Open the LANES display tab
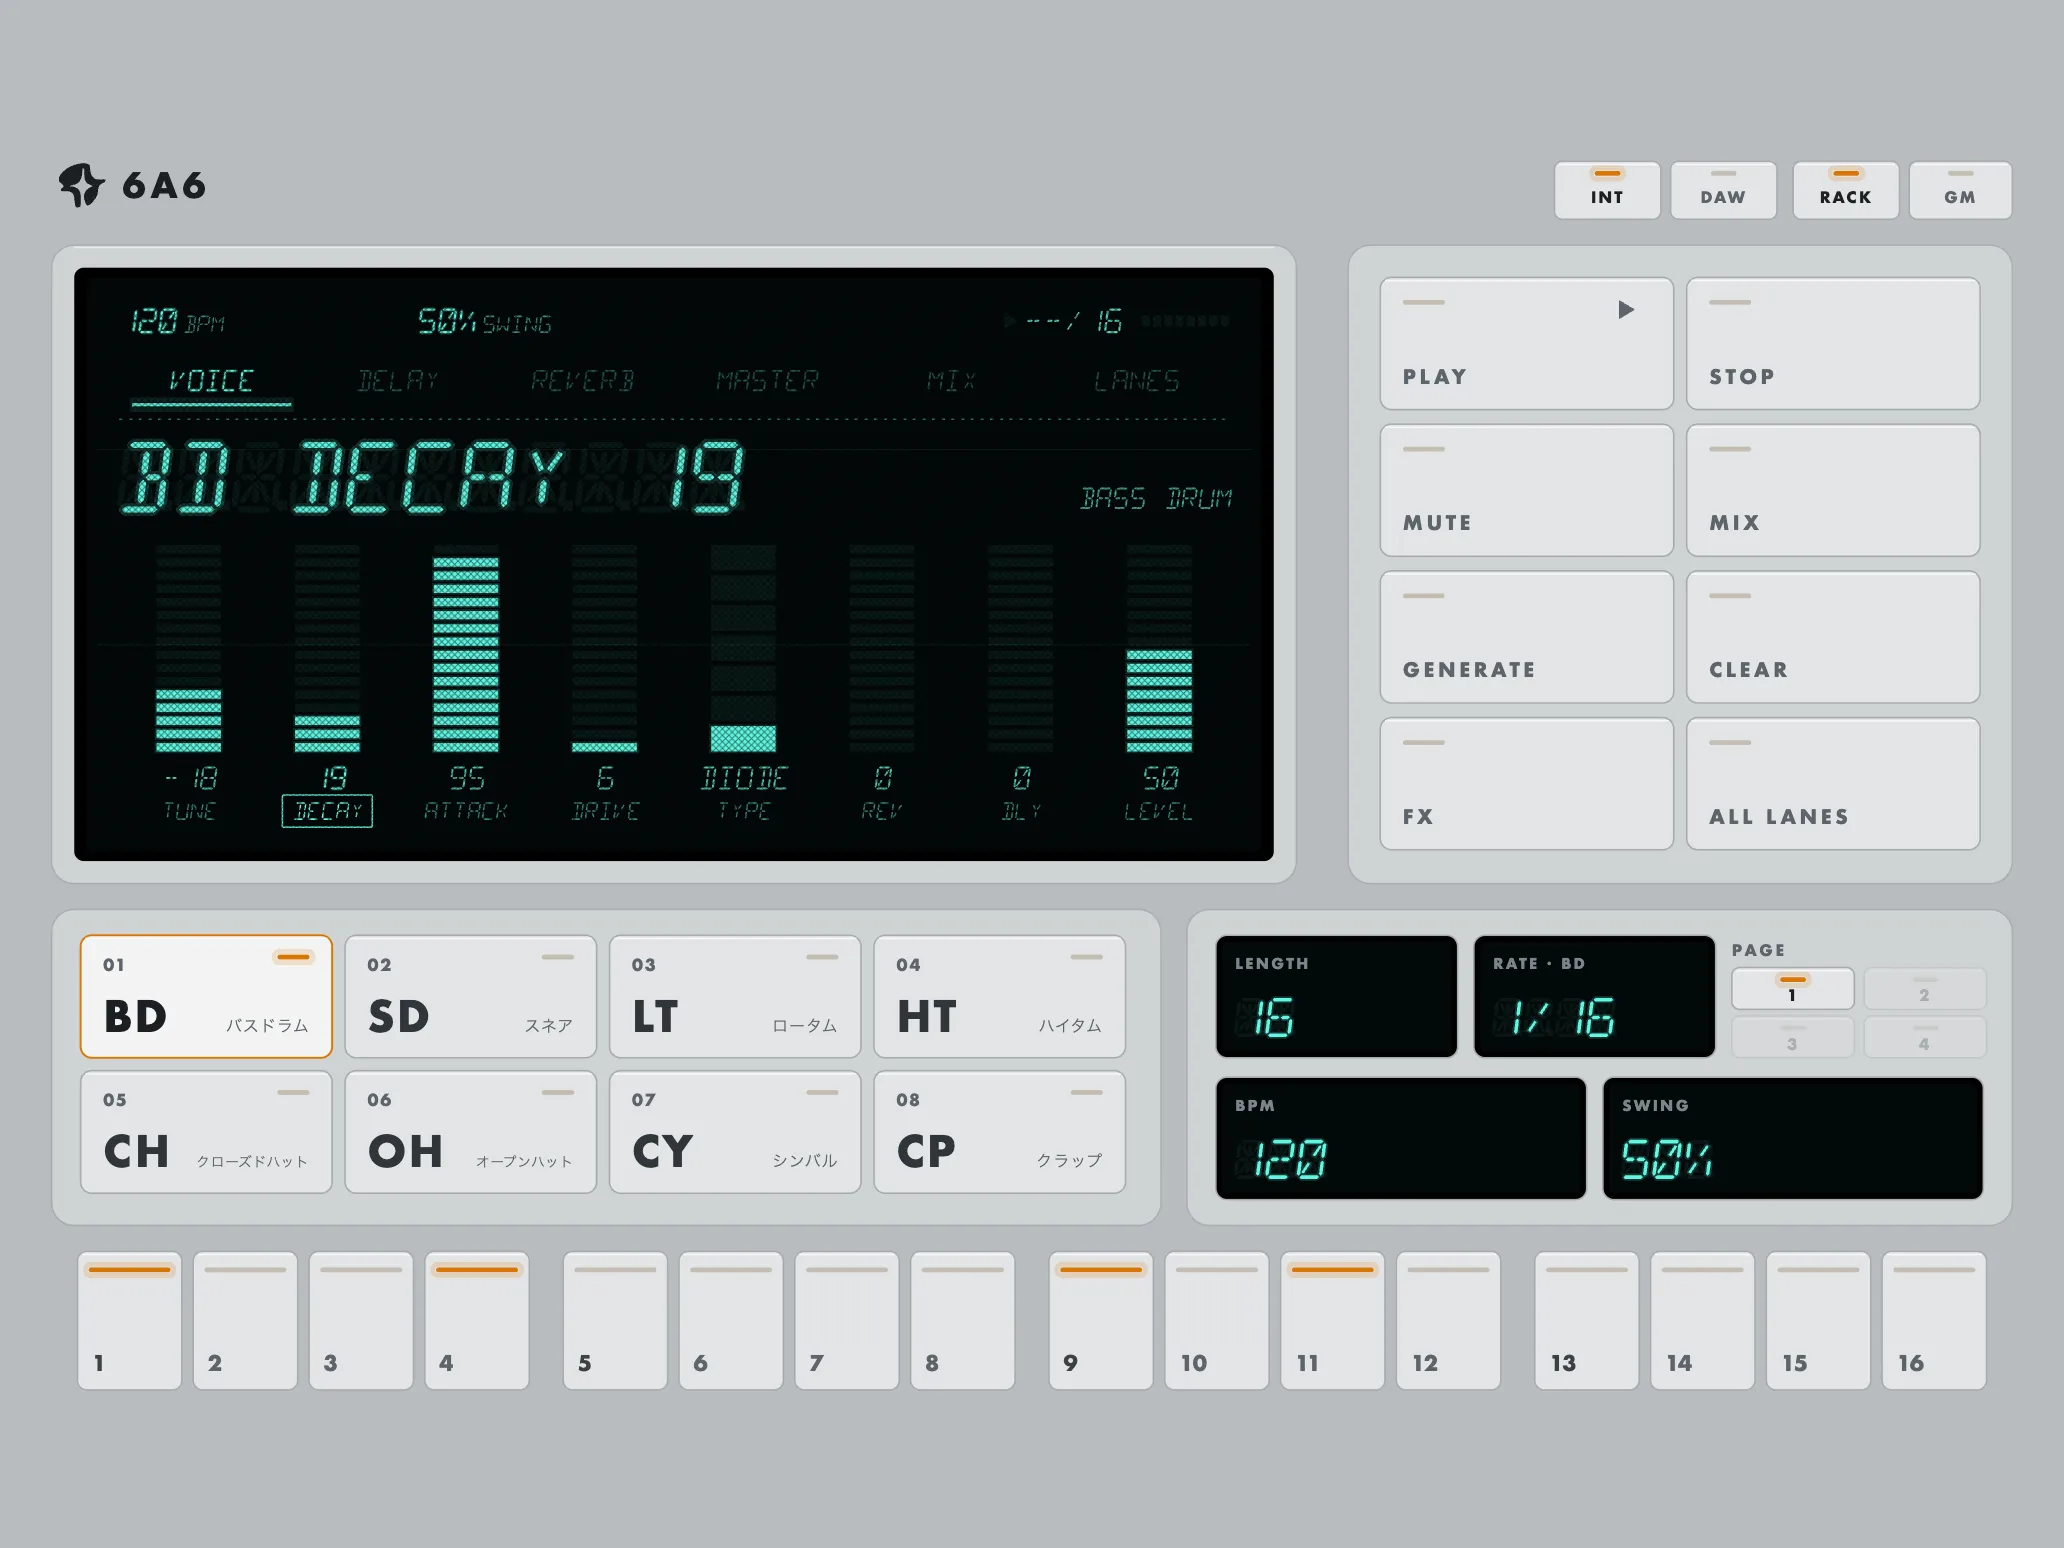This screenshot has height=1548, width=2064. [1136, 381]
